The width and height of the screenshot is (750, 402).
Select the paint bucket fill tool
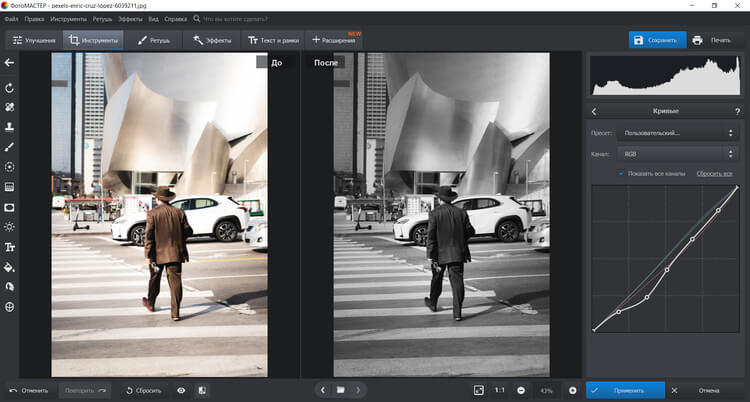pos(10,267)
